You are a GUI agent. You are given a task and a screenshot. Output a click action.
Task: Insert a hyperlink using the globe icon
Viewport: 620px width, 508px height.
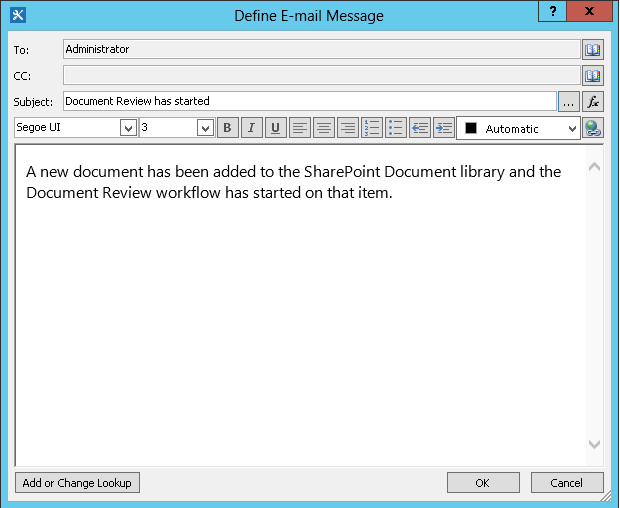point(593,128)
